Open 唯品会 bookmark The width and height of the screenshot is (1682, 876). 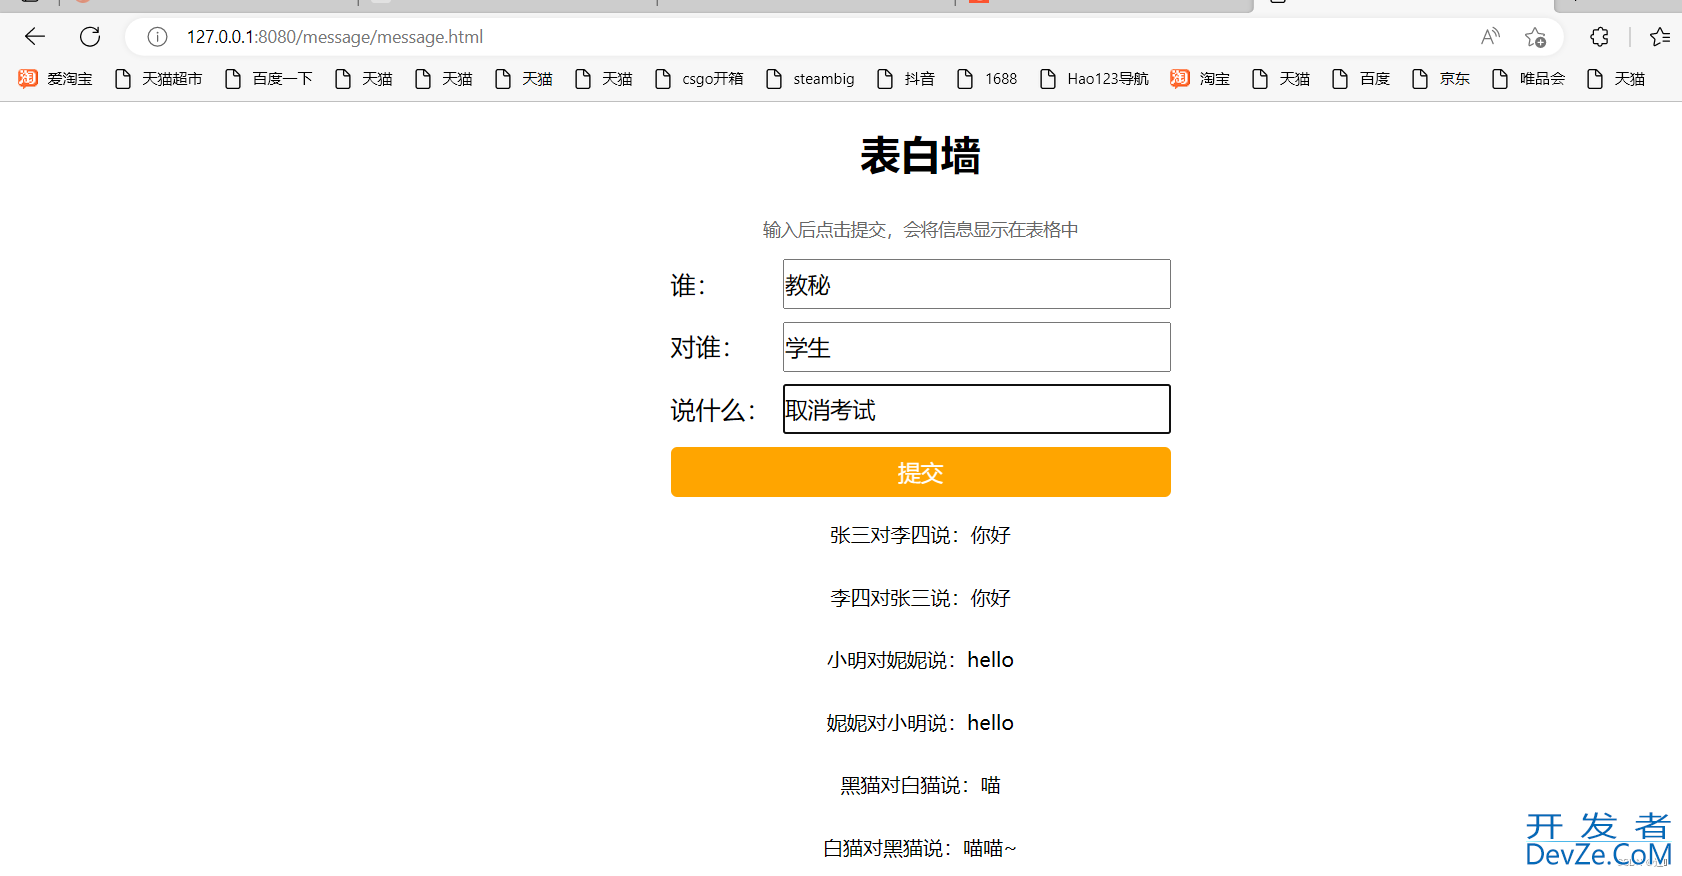pyautogui.click(x=1528, y=79)
